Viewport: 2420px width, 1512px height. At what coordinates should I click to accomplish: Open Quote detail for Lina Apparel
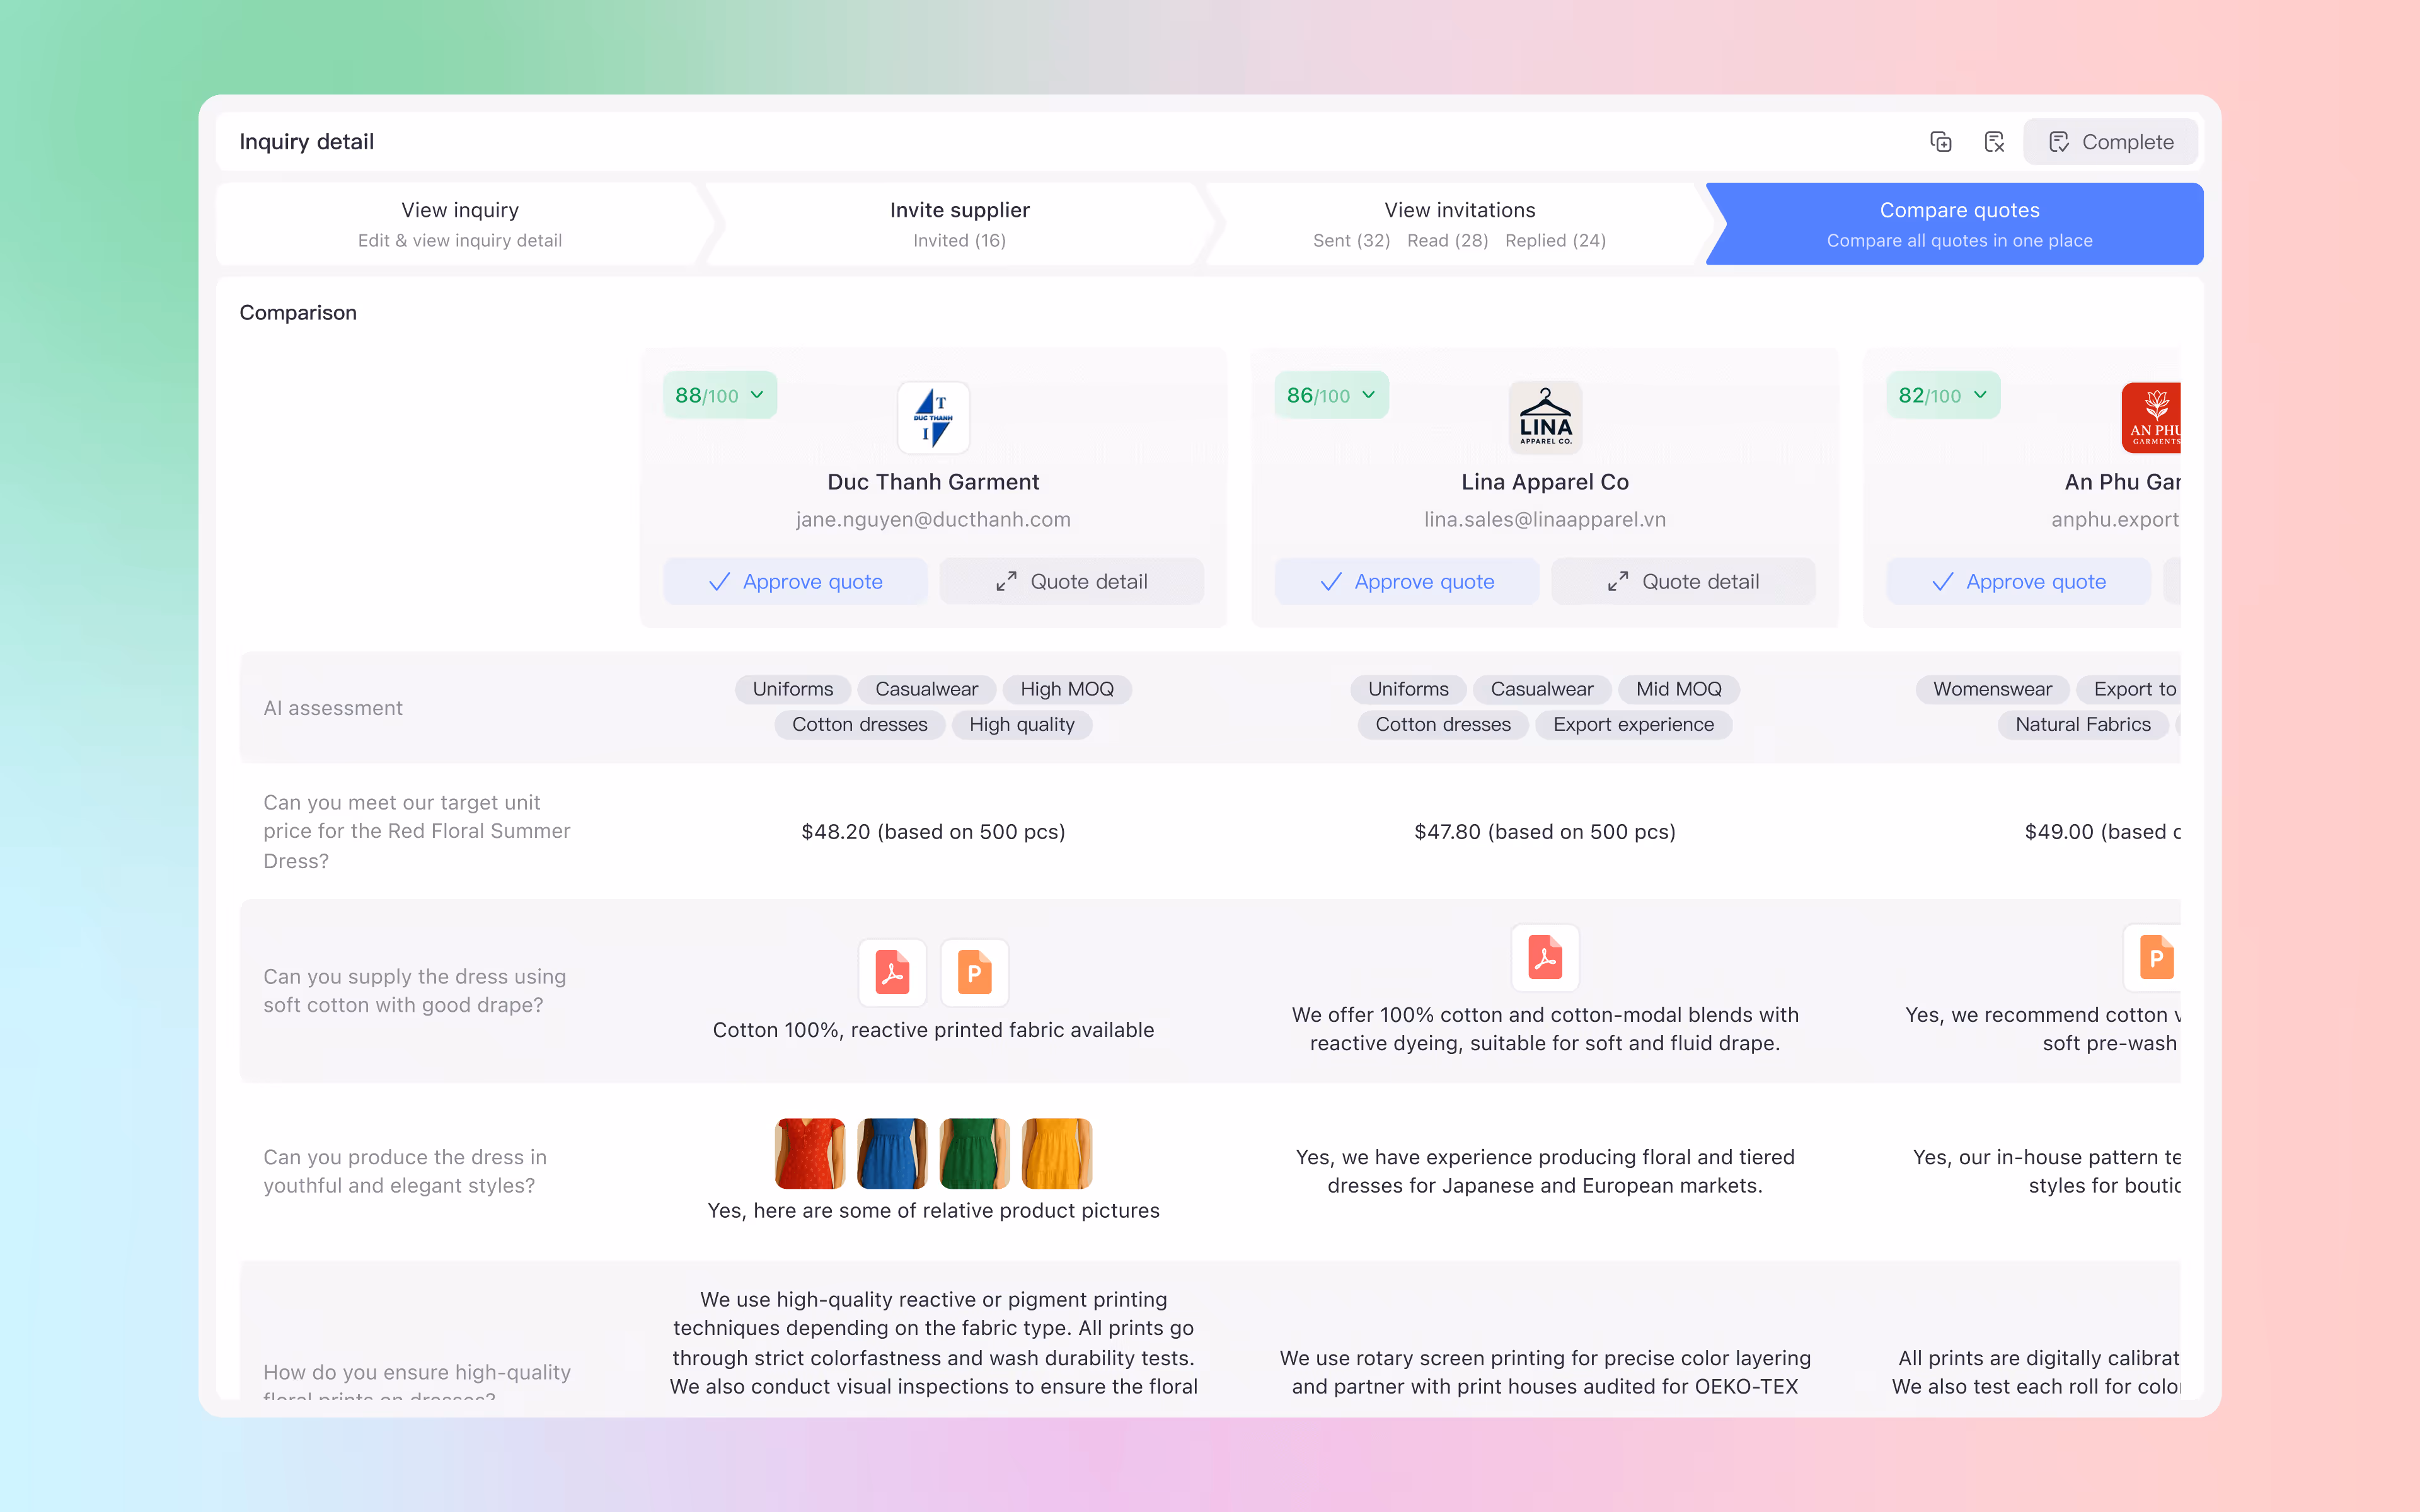click(1683, 581)
